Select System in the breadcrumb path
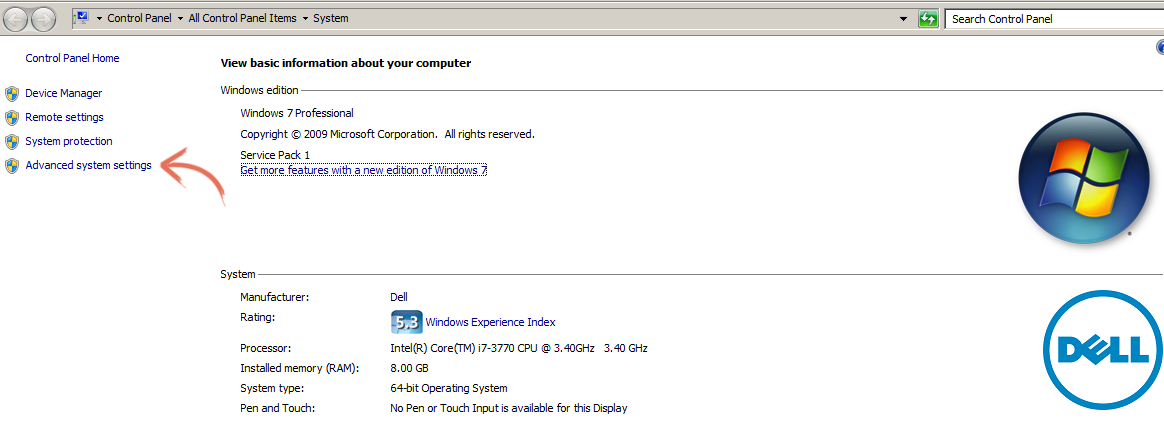 [330, 19]
